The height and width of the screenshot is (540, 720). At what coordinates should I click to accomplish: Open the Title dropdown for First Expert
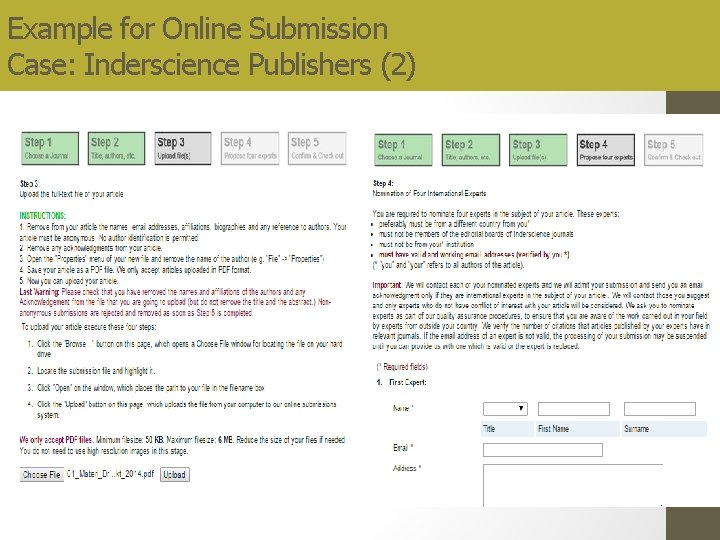pyautogui.click(x=505, y=409)
